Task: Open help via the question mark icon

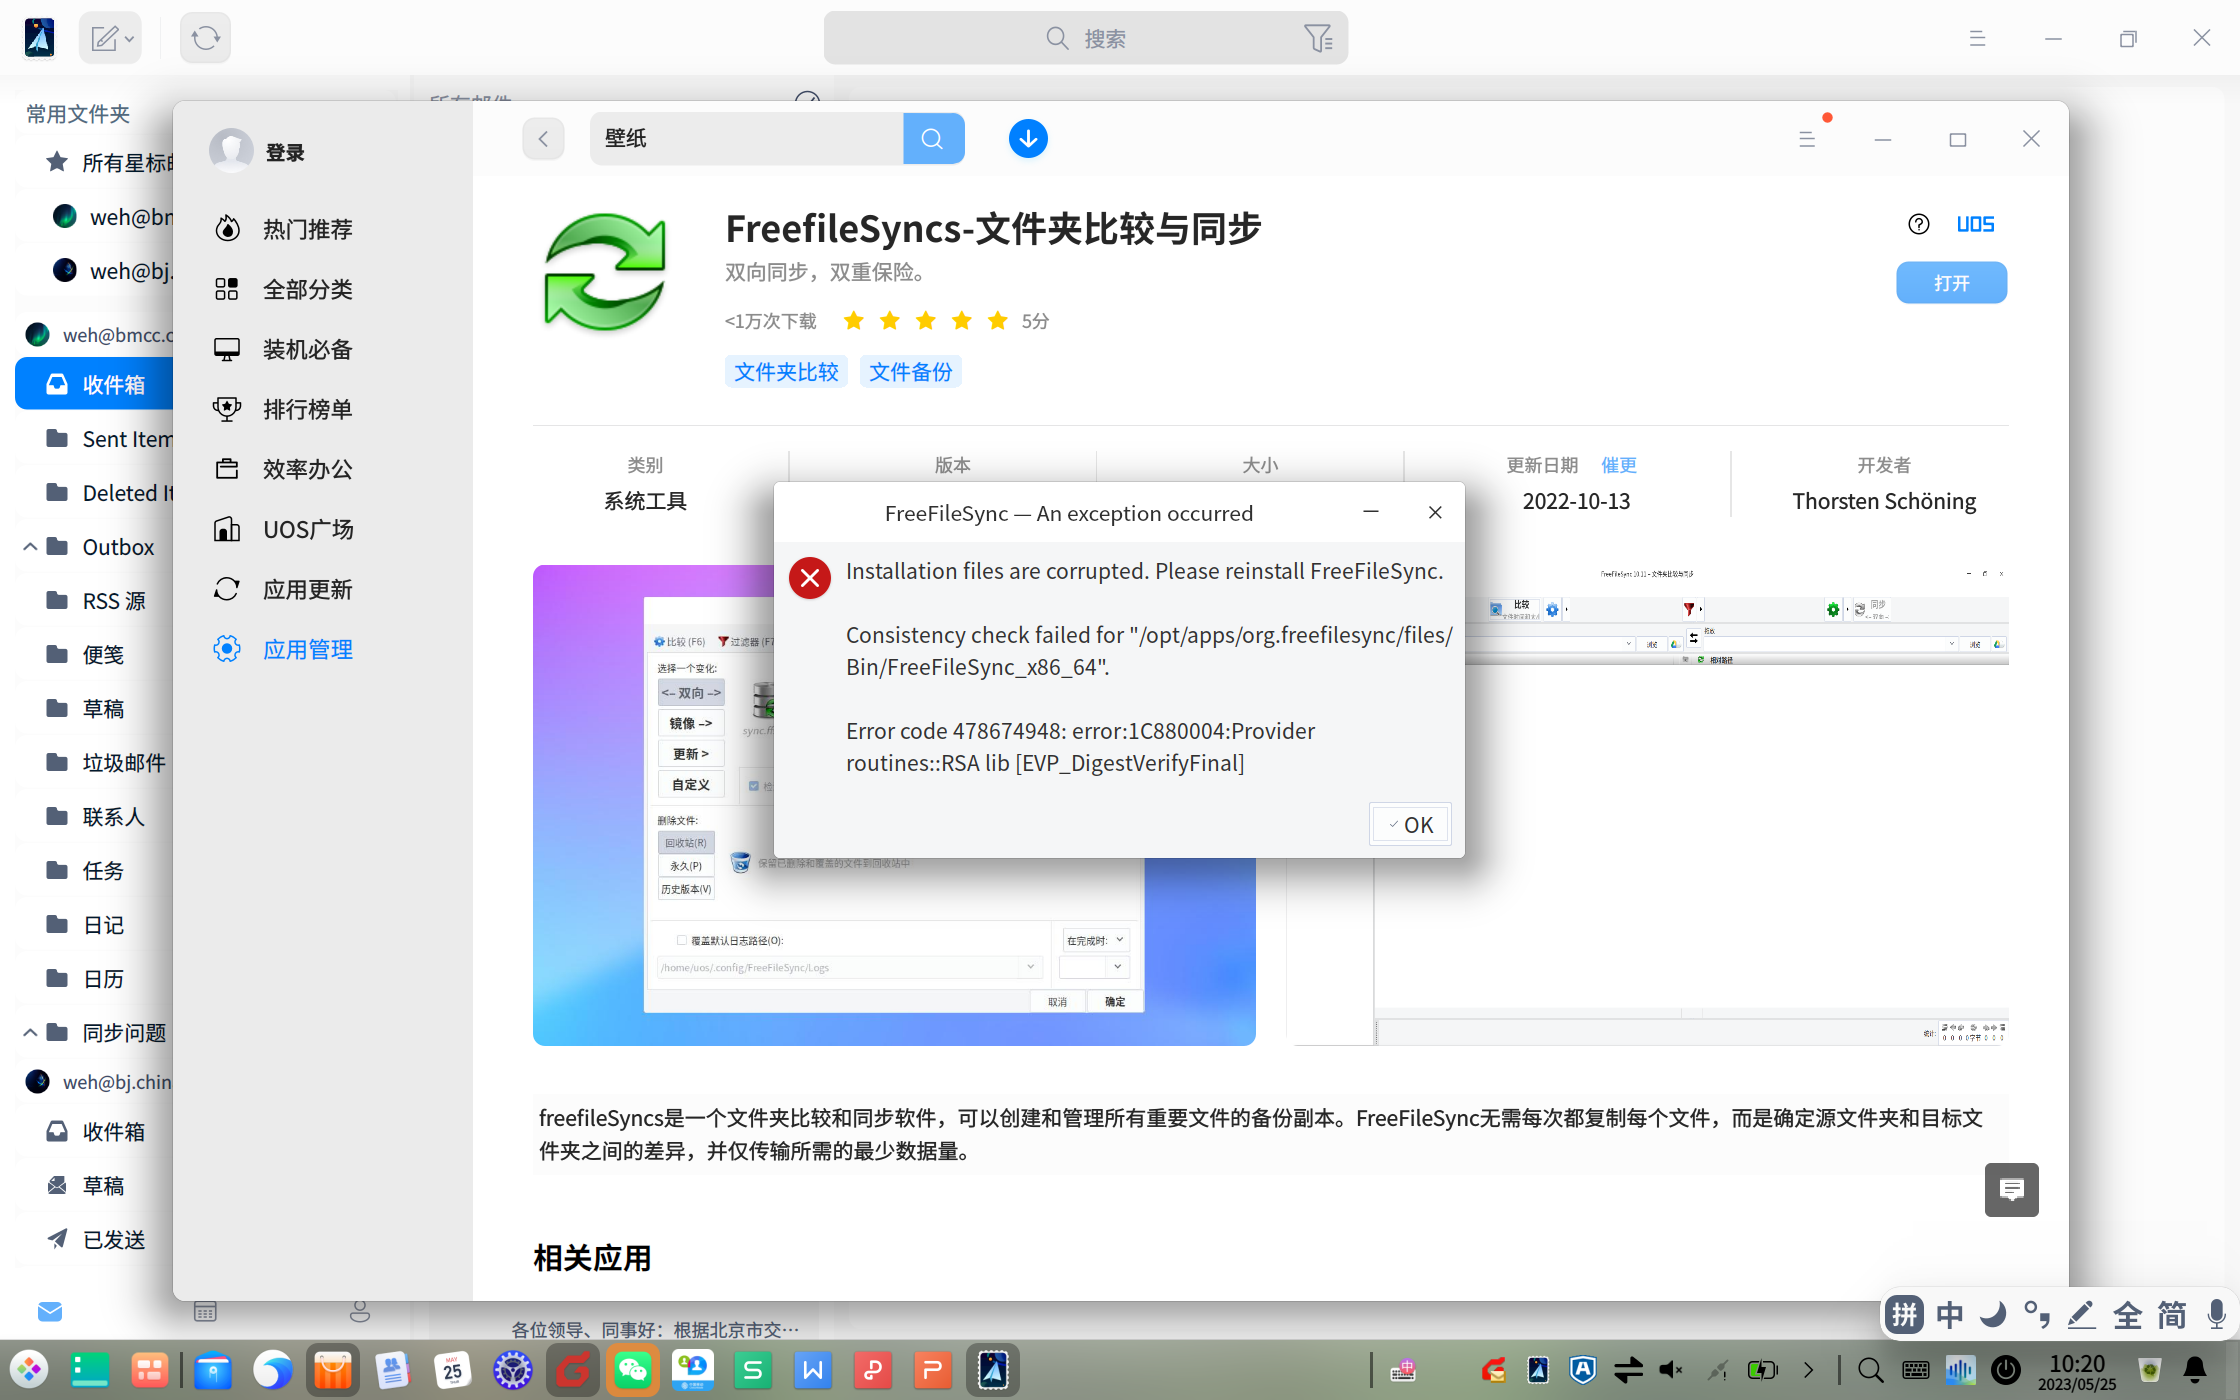Action: pyautogui.click(x=1918, y=223)
